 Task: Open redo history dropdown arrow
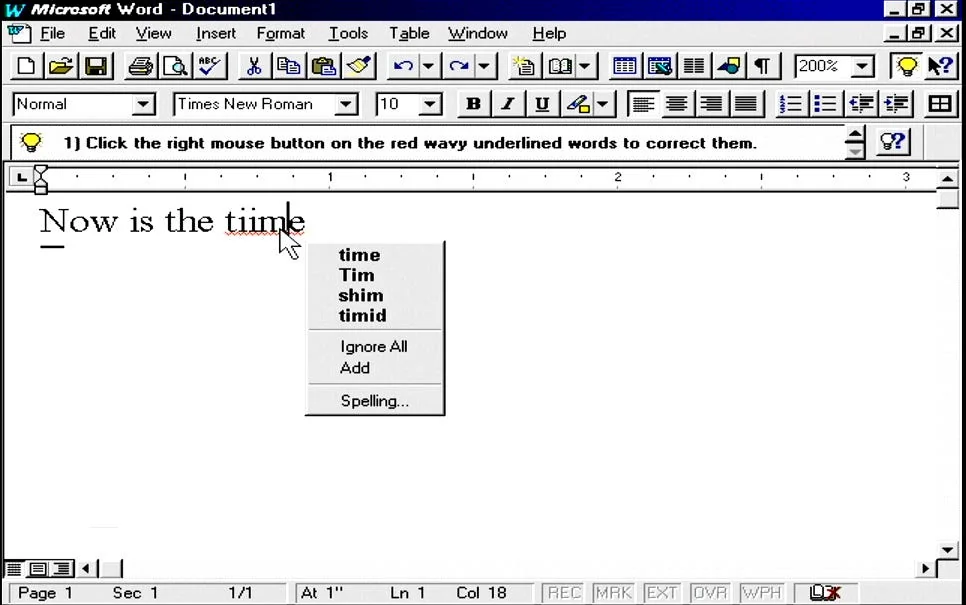coord(484,67)
